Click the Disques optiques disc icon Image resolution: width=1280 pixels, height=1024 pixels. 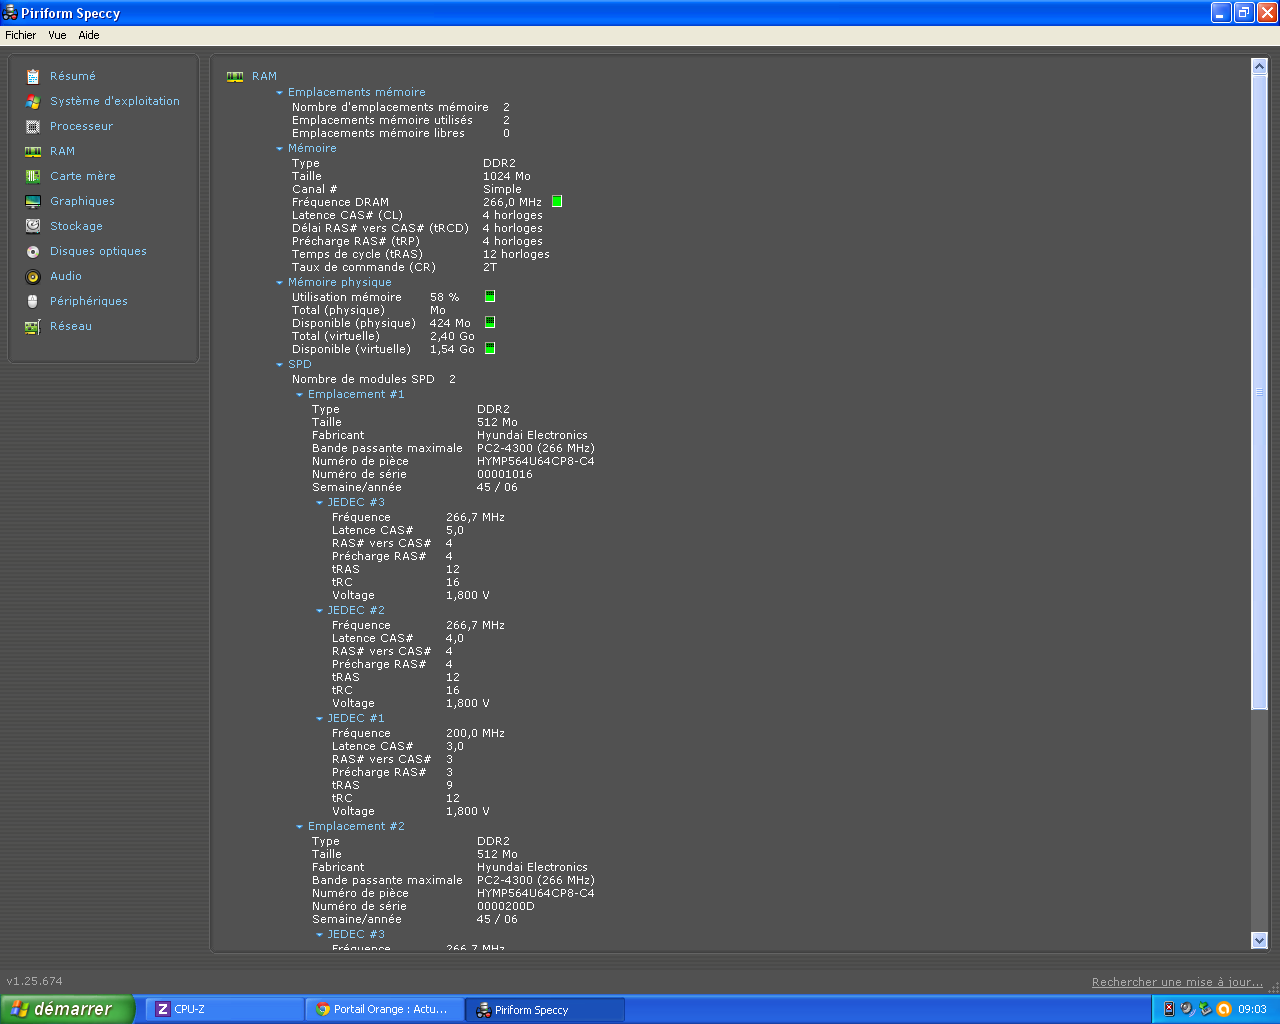33,251
